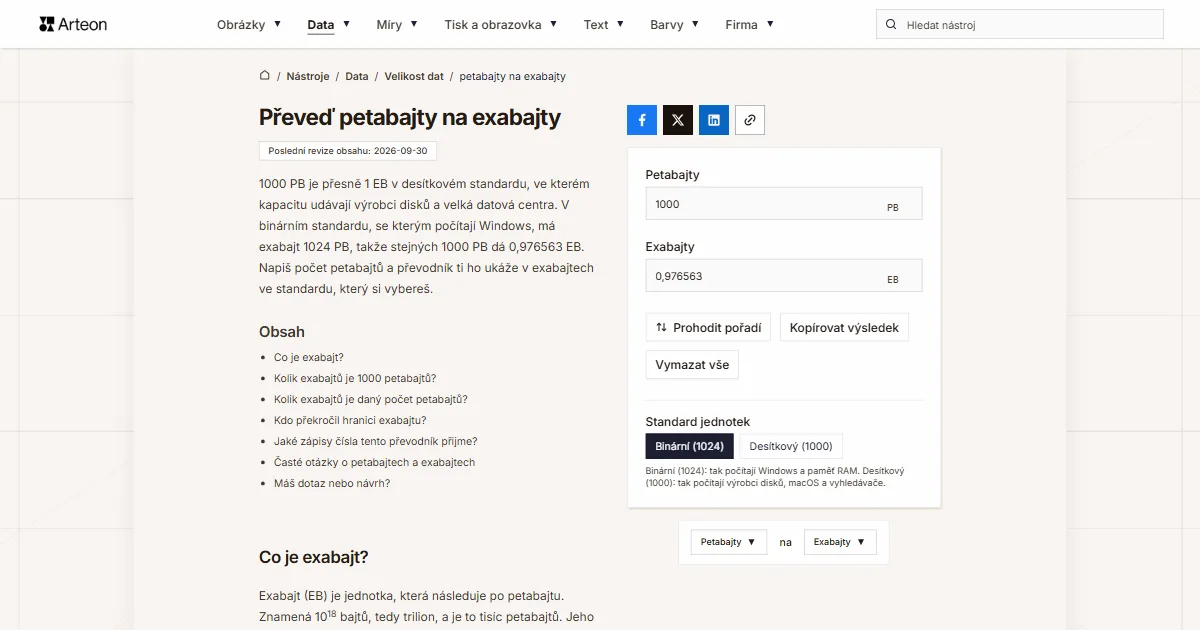Click the Arteon logo
The height and width of the screenshot is (630, 1200).
click(x=73, y=24)
